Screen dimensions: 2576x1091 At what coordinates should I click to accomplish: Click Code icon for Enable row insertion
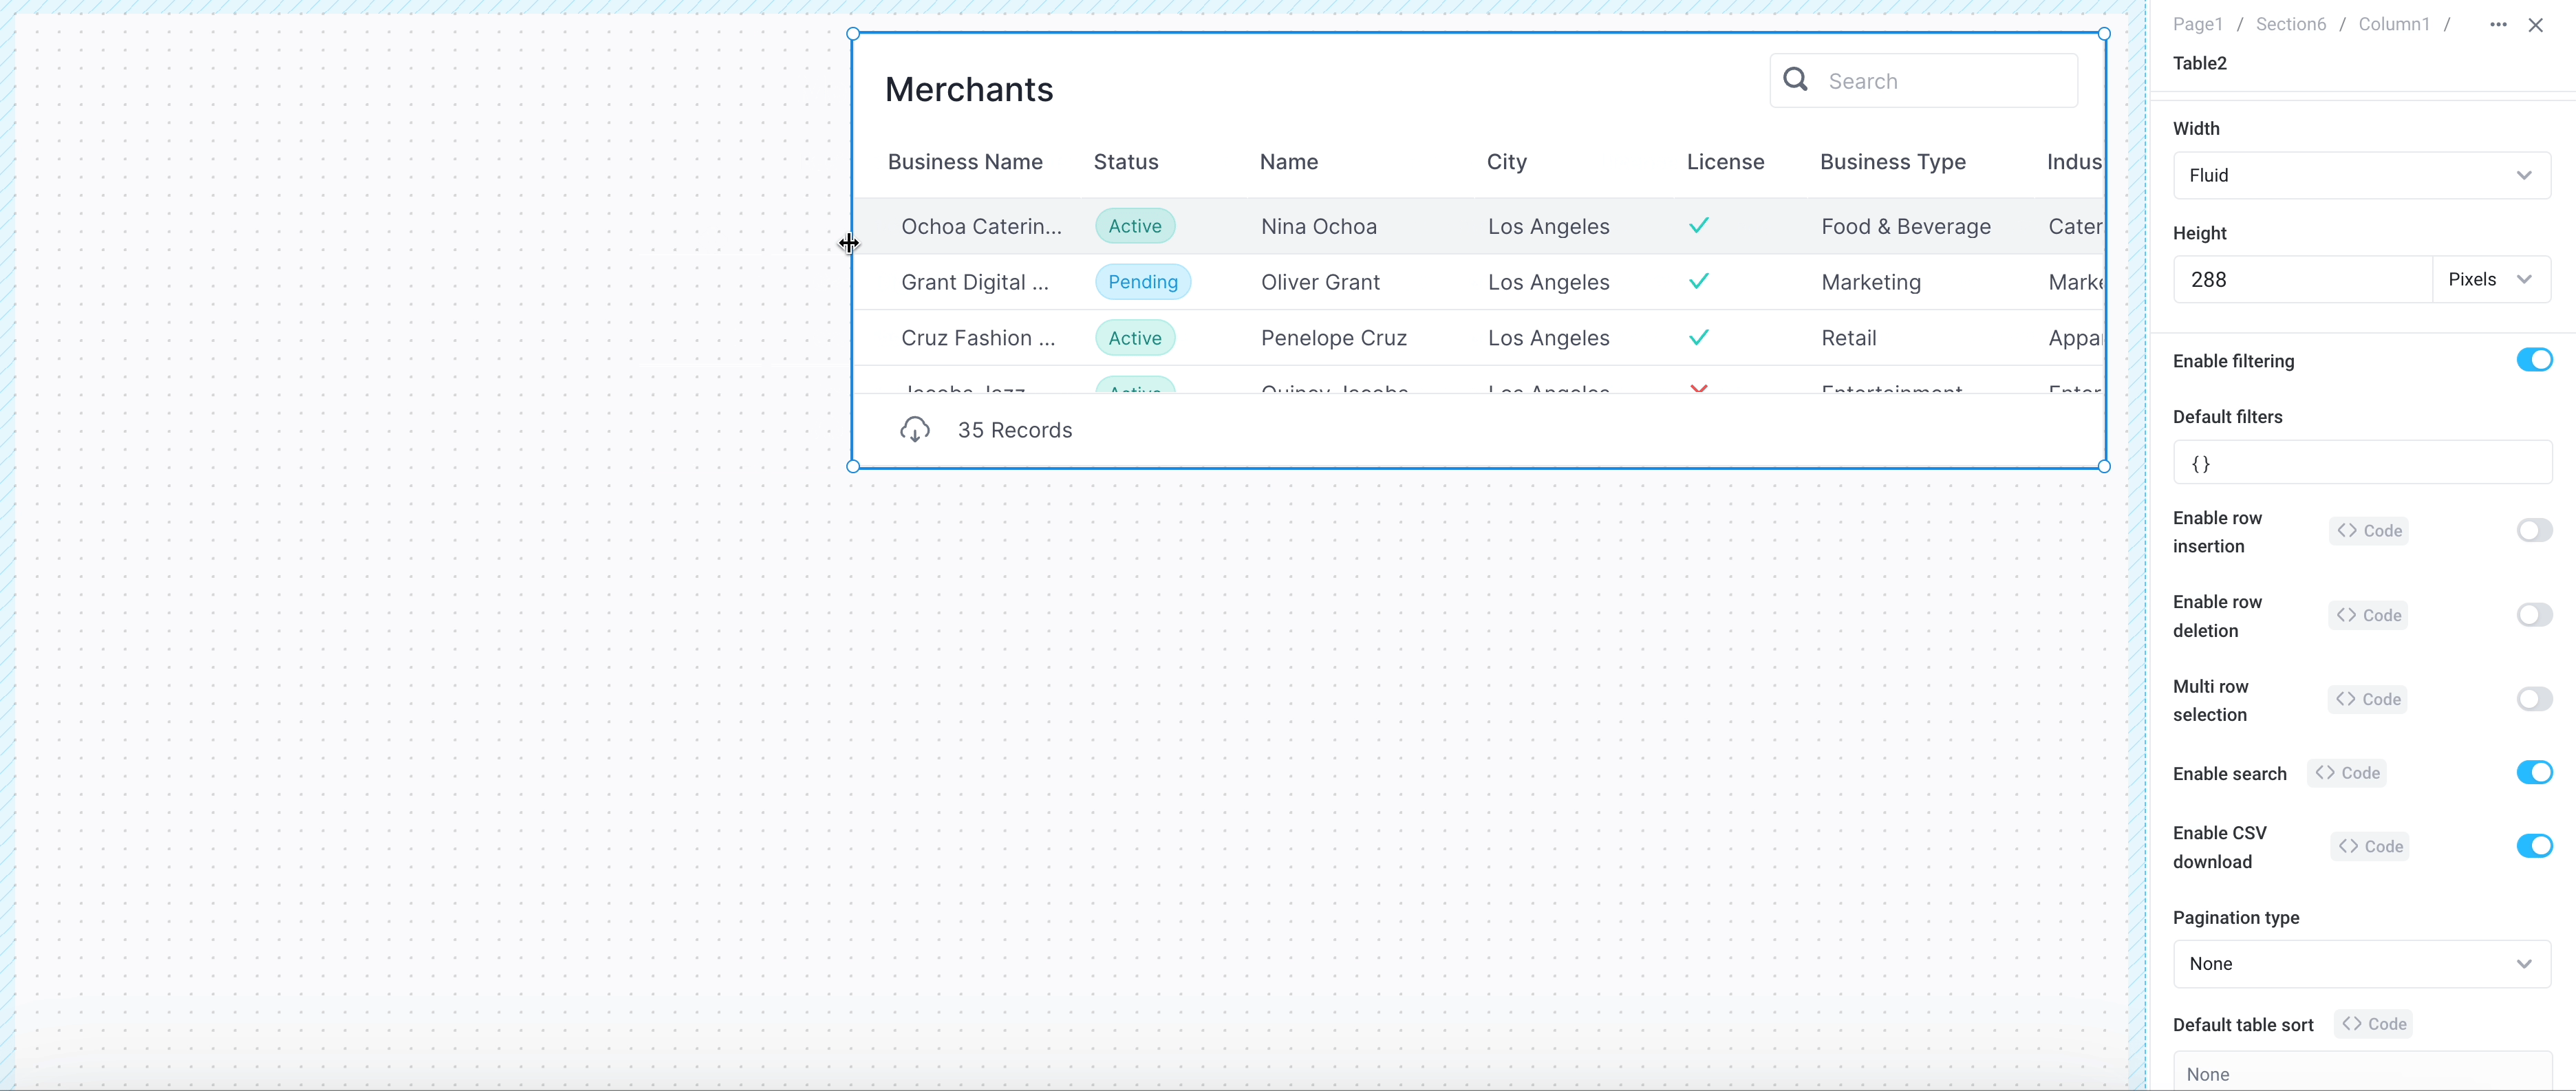pyautogui.click(x=2368, y=531)
